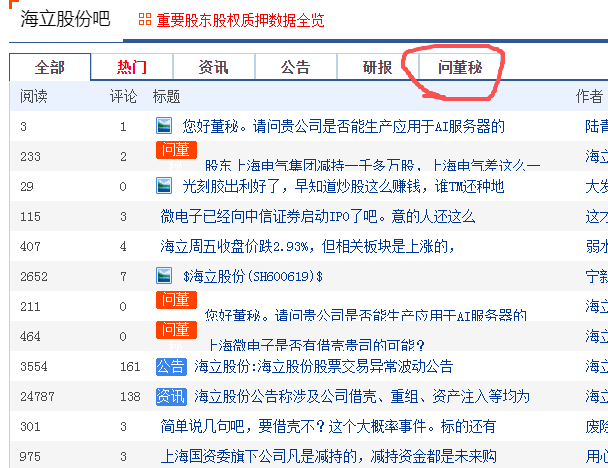The width and height of the screenshot is (608, 468).
Task: Click the grid icon before 重要股东股权质押数据全览
Action: 145,19
